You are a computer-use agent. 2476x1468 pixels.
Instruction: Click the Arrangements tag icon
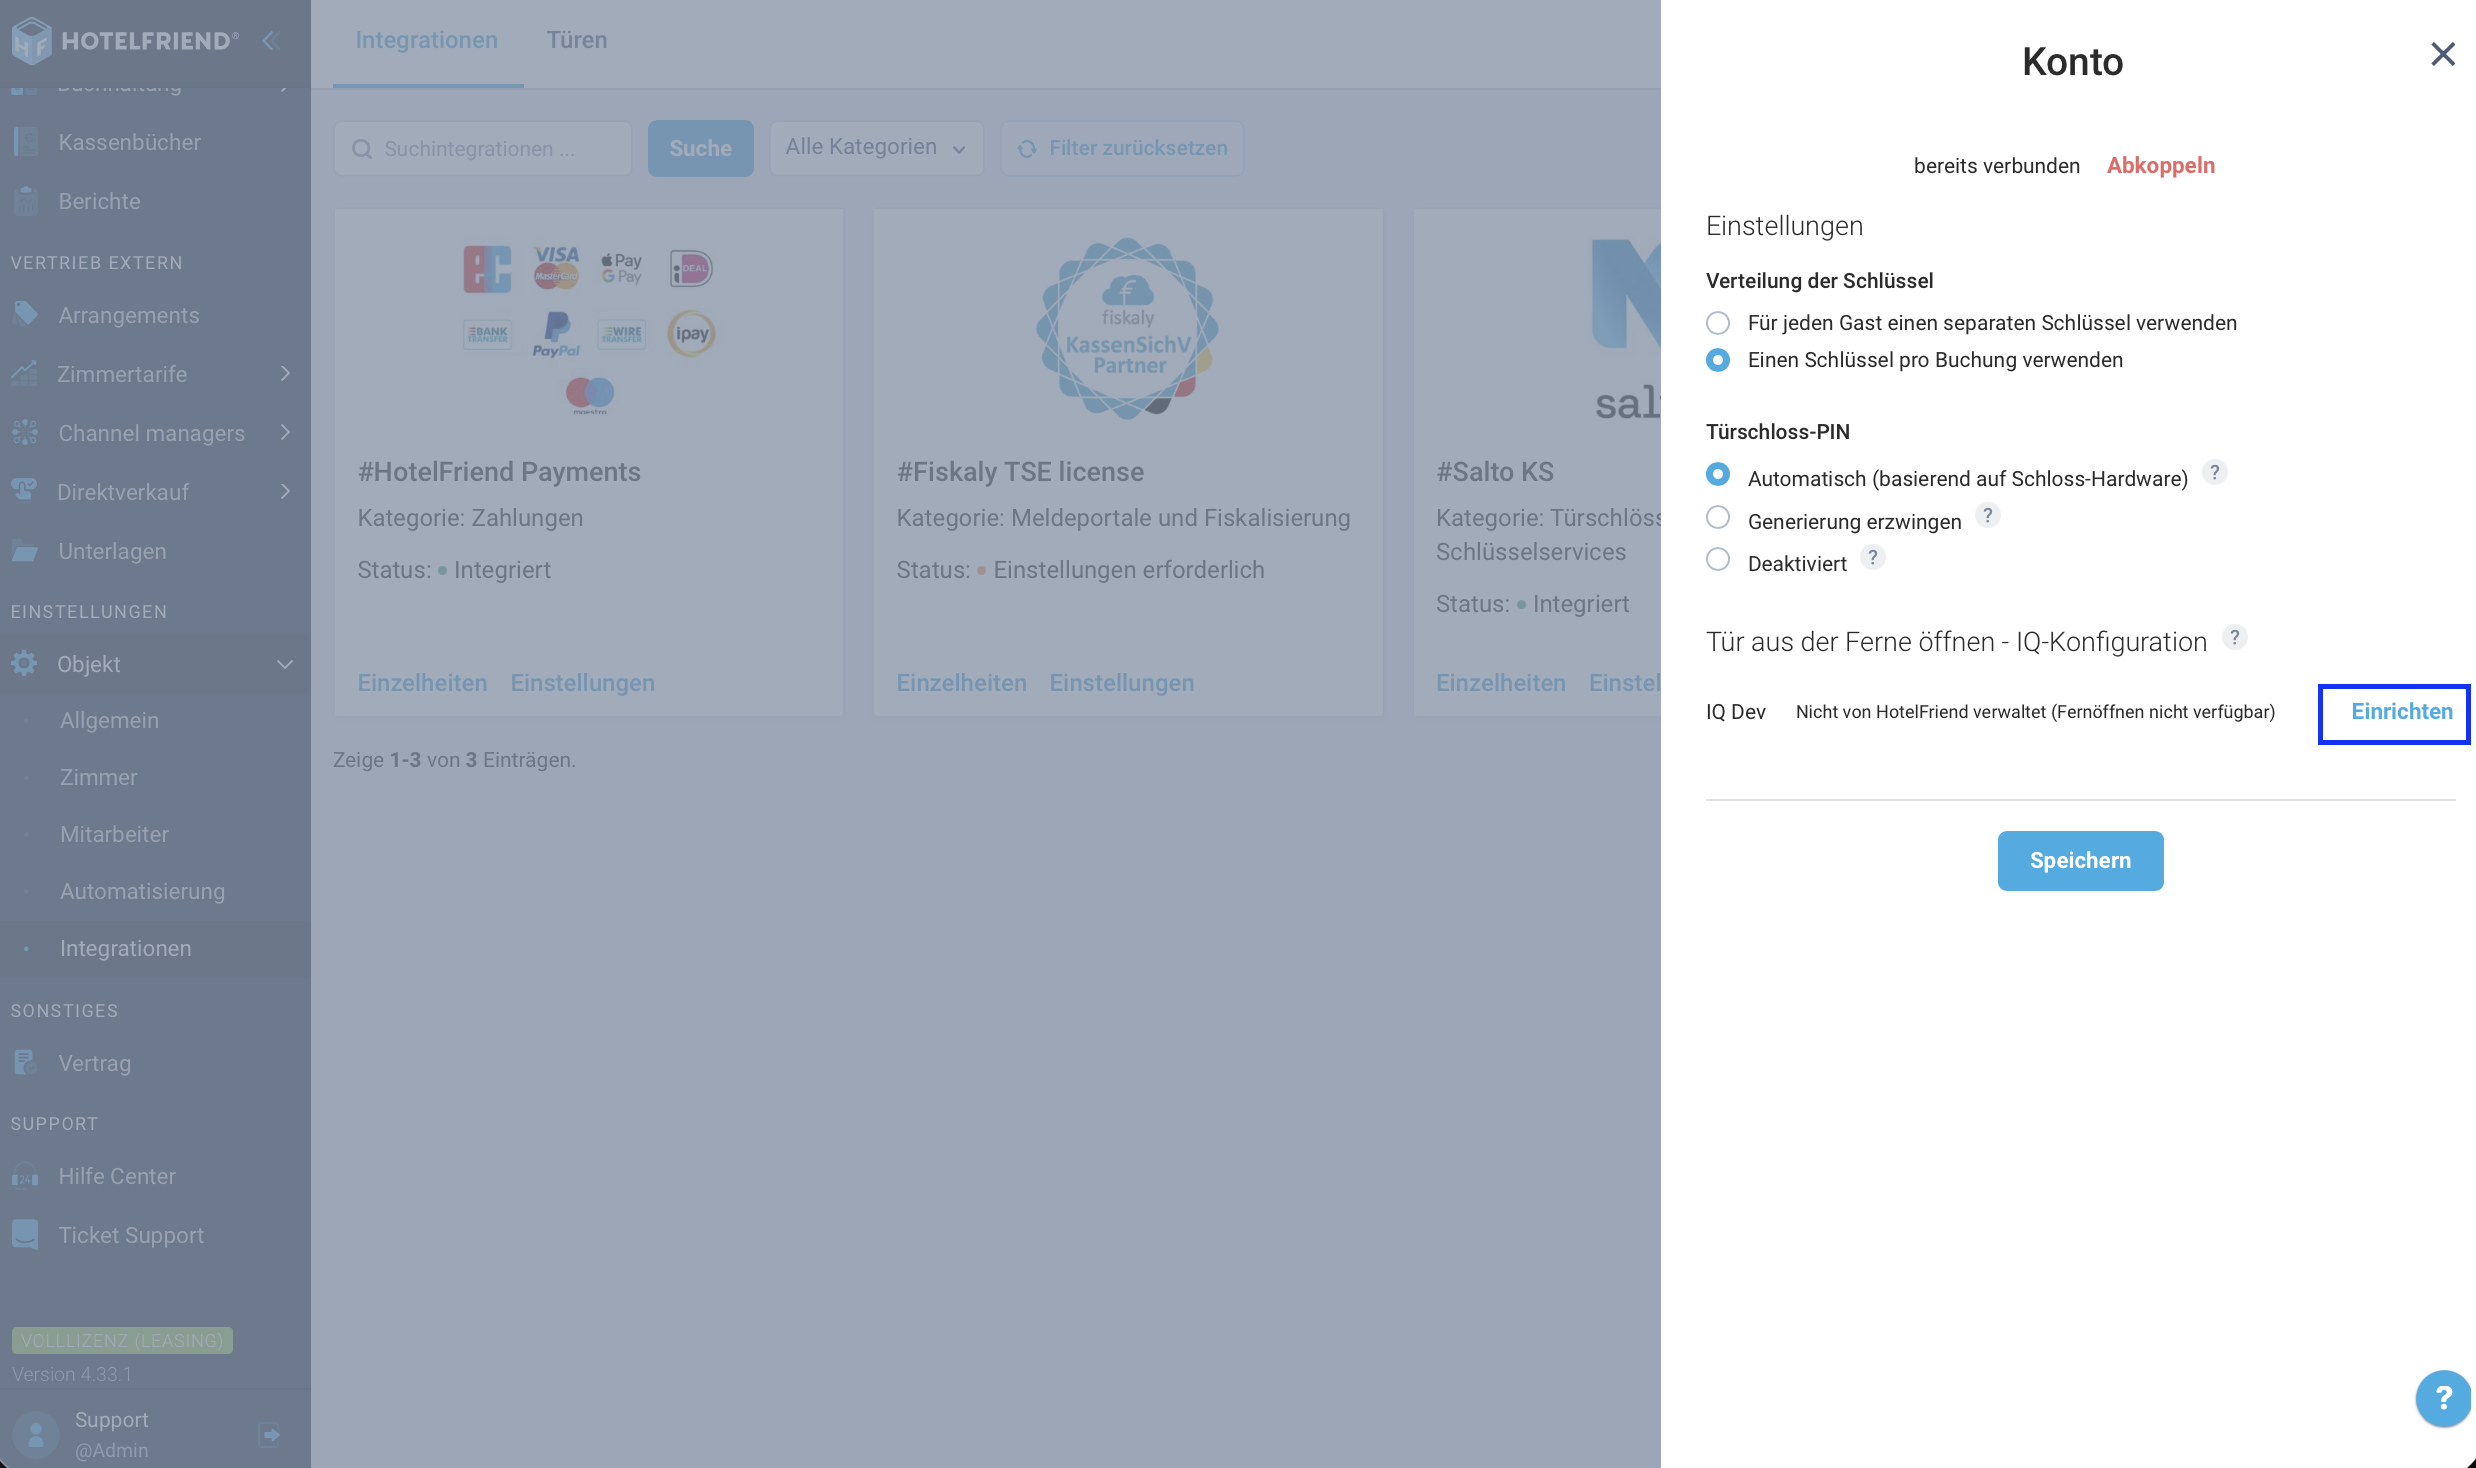pos(26,314)
